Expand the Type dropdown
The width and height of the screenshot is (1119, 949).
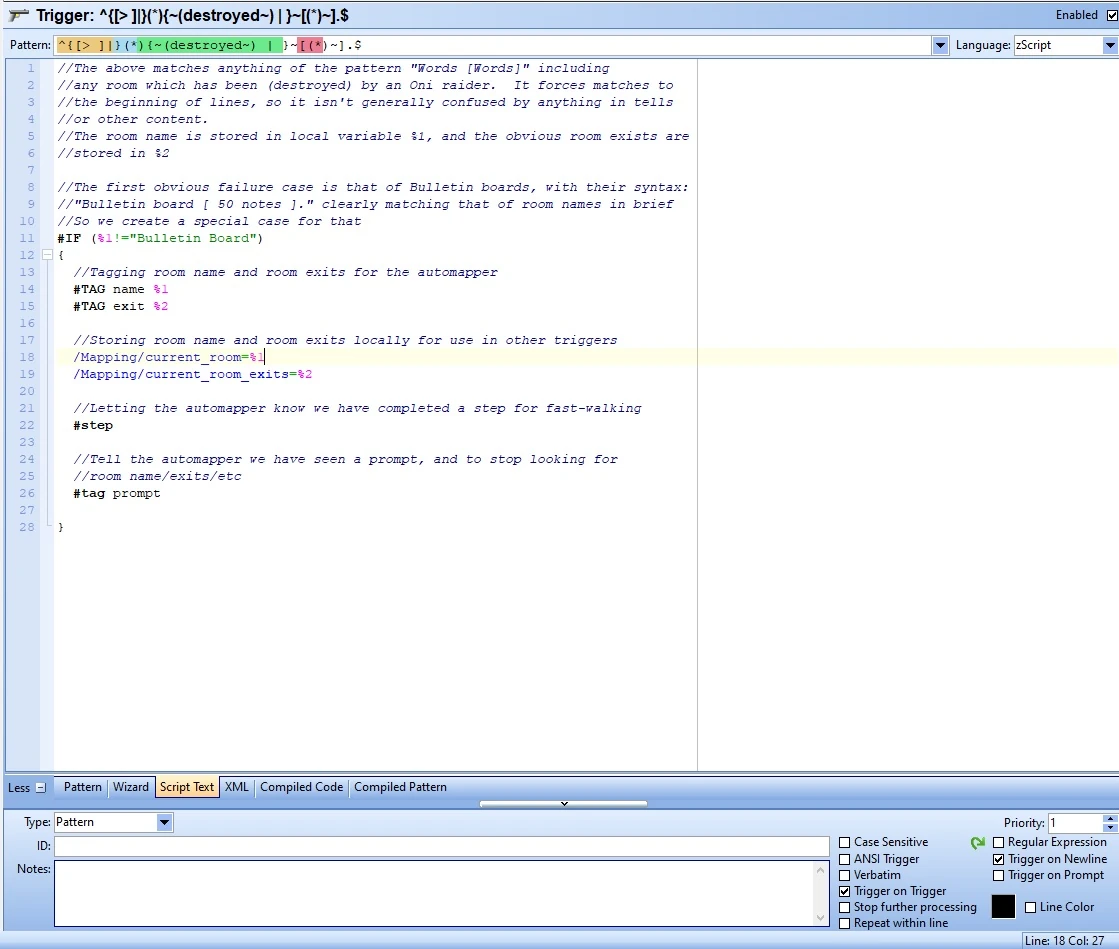[164, 823]
